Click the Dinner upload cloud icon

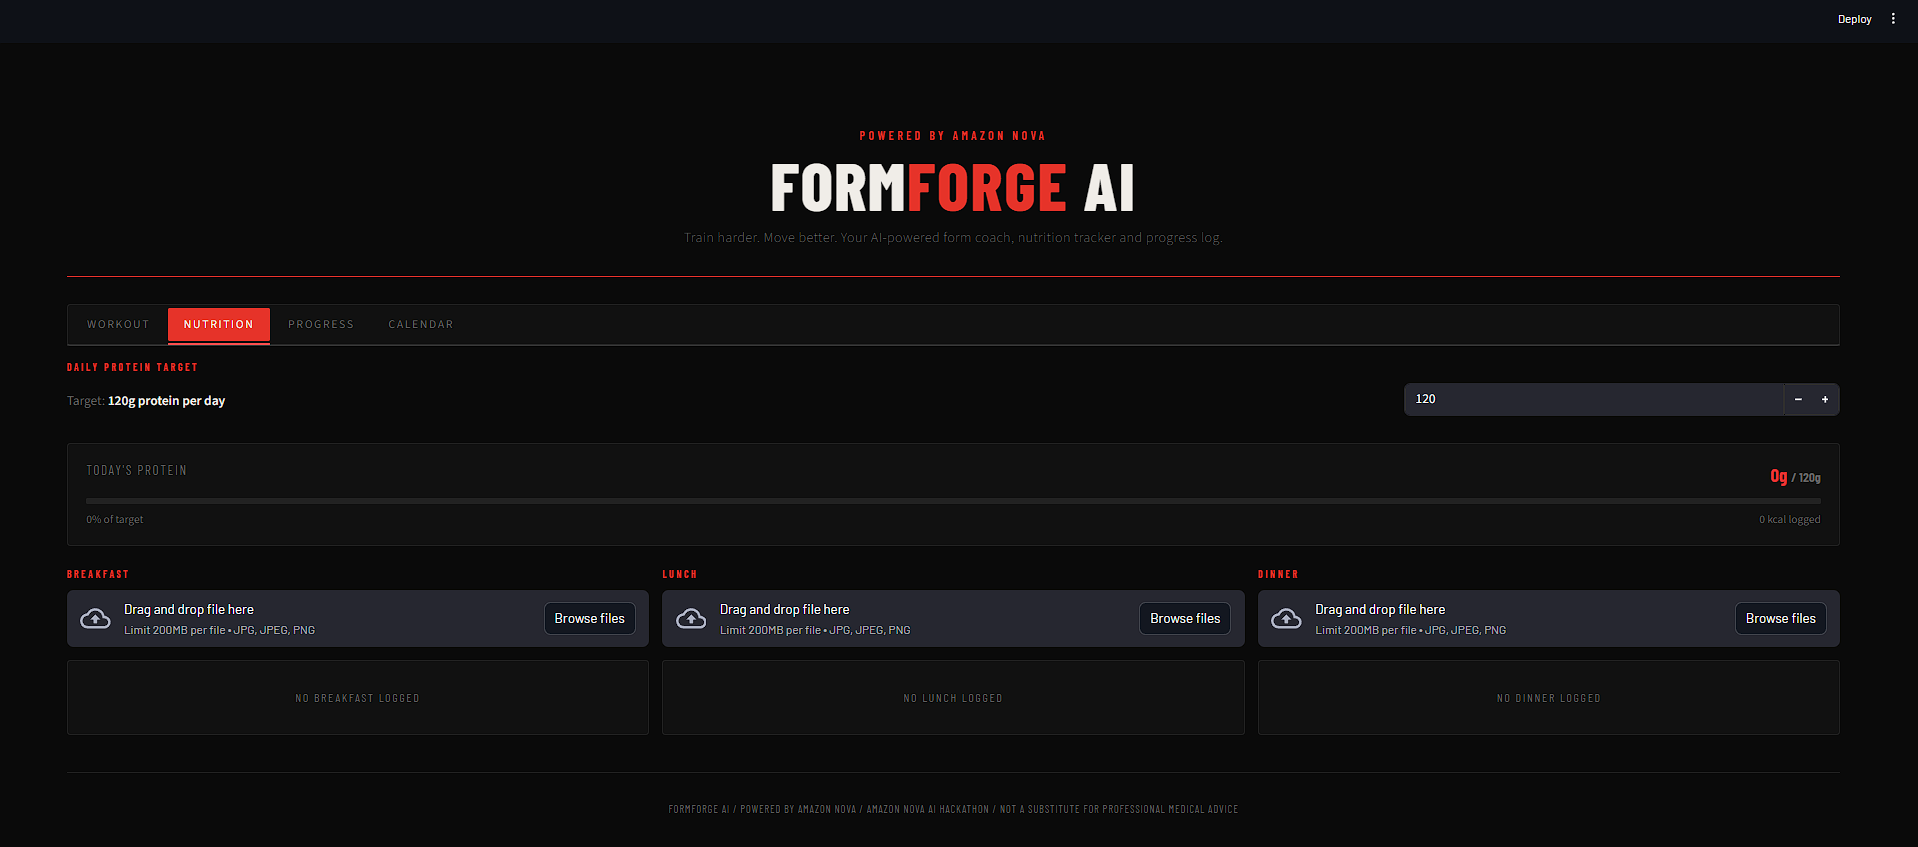[x=1286, y=619]
